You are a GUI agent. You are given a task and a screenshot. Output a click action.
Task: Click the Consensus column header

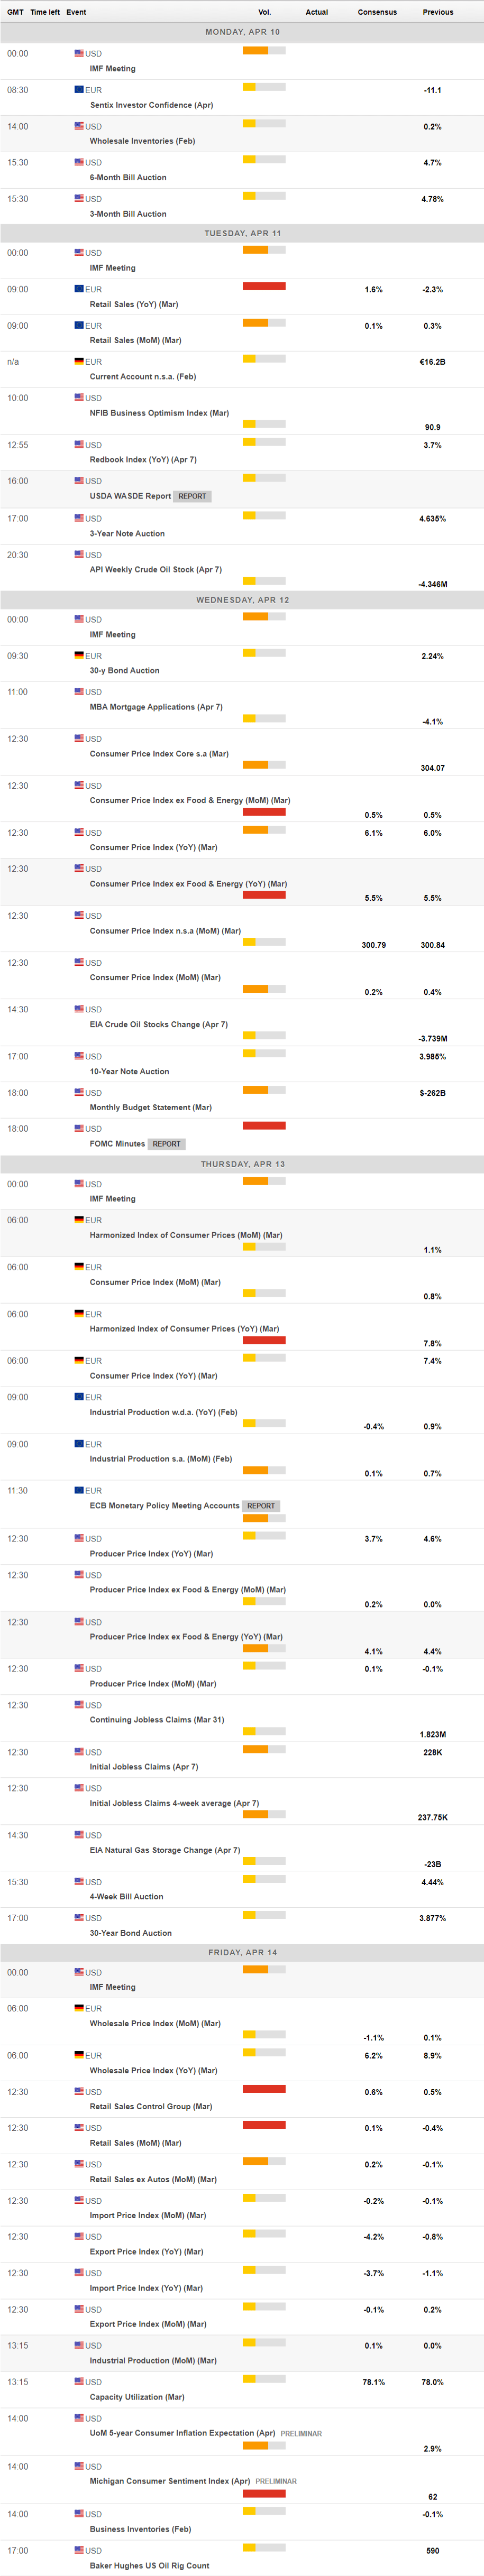(377, 12)
